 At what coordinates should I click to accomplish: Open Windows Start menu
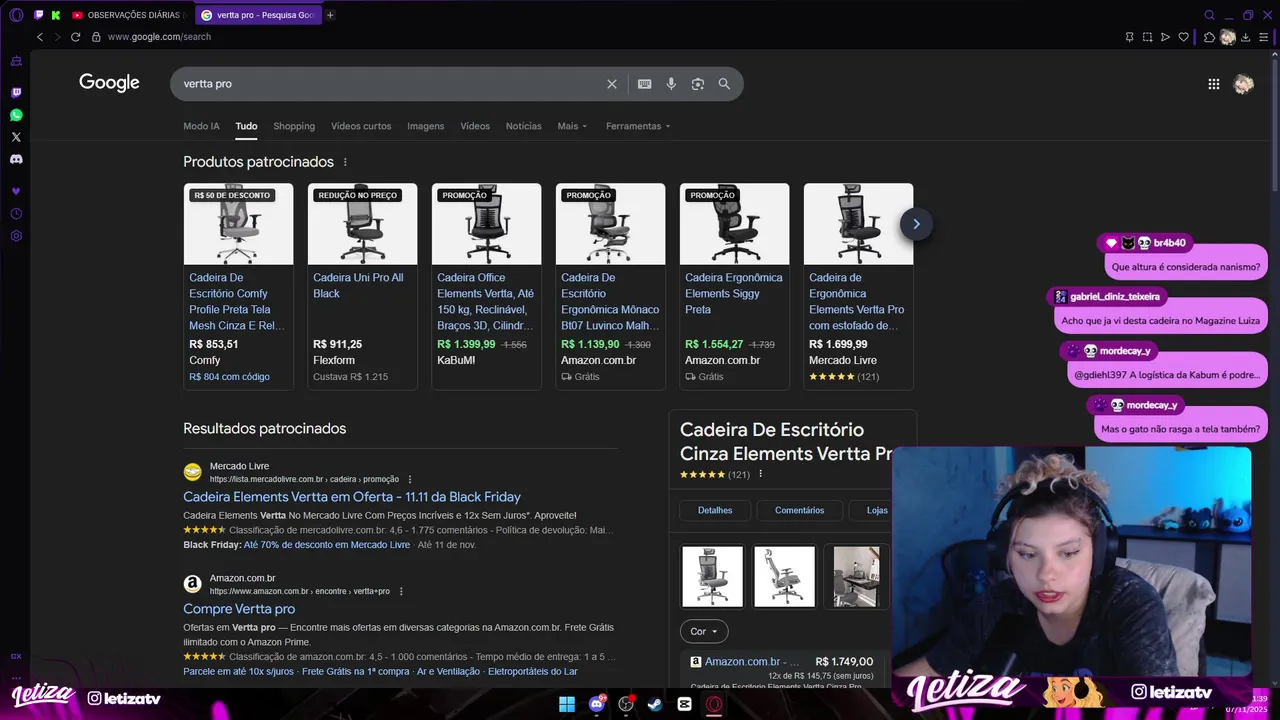pos(567,704)
